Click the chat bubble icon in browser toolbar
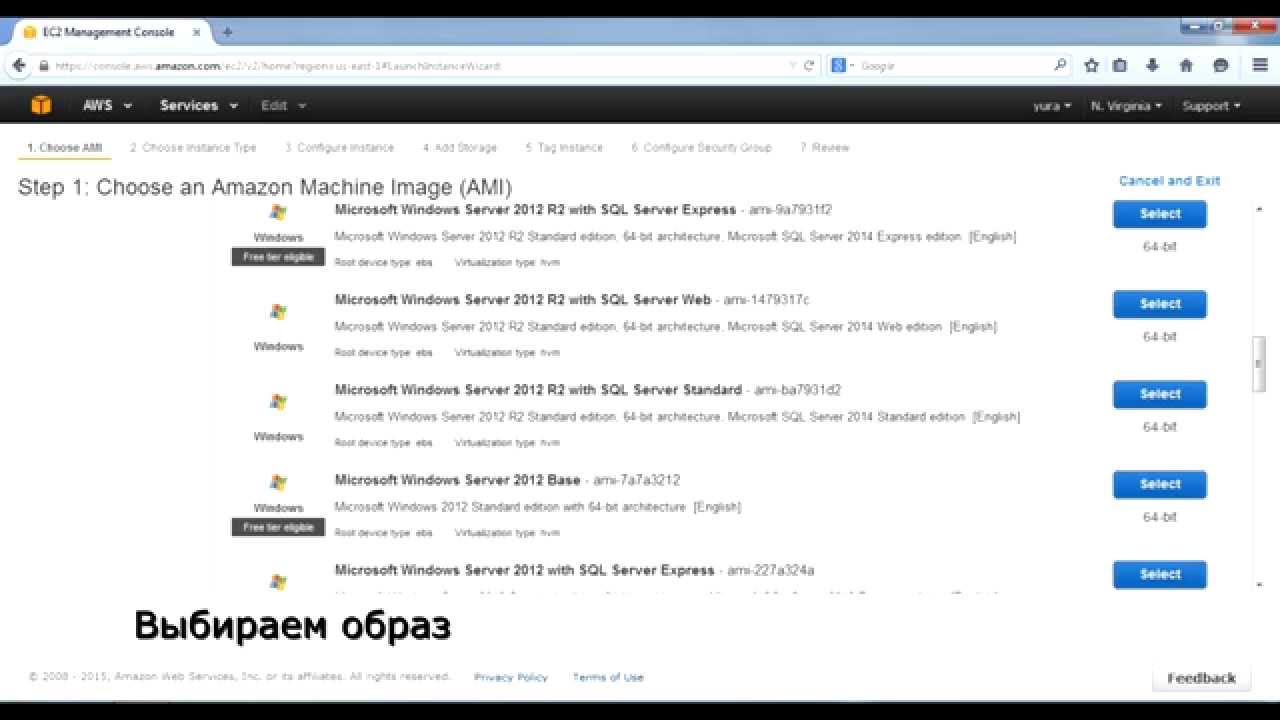Image resolution: width=1280 pixels, height=720 pixels. pos(1220,65)
